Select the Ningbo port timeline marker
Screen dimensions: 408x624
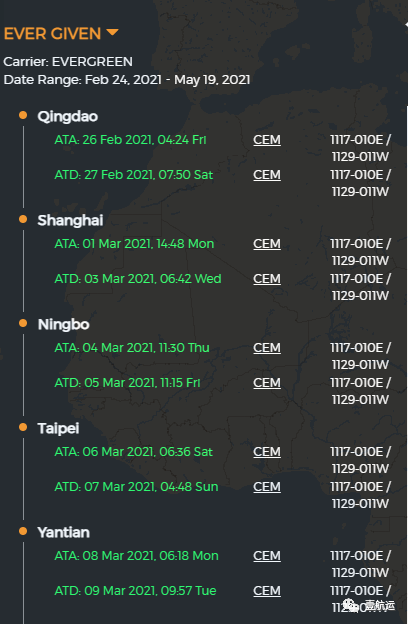(23, 323)
